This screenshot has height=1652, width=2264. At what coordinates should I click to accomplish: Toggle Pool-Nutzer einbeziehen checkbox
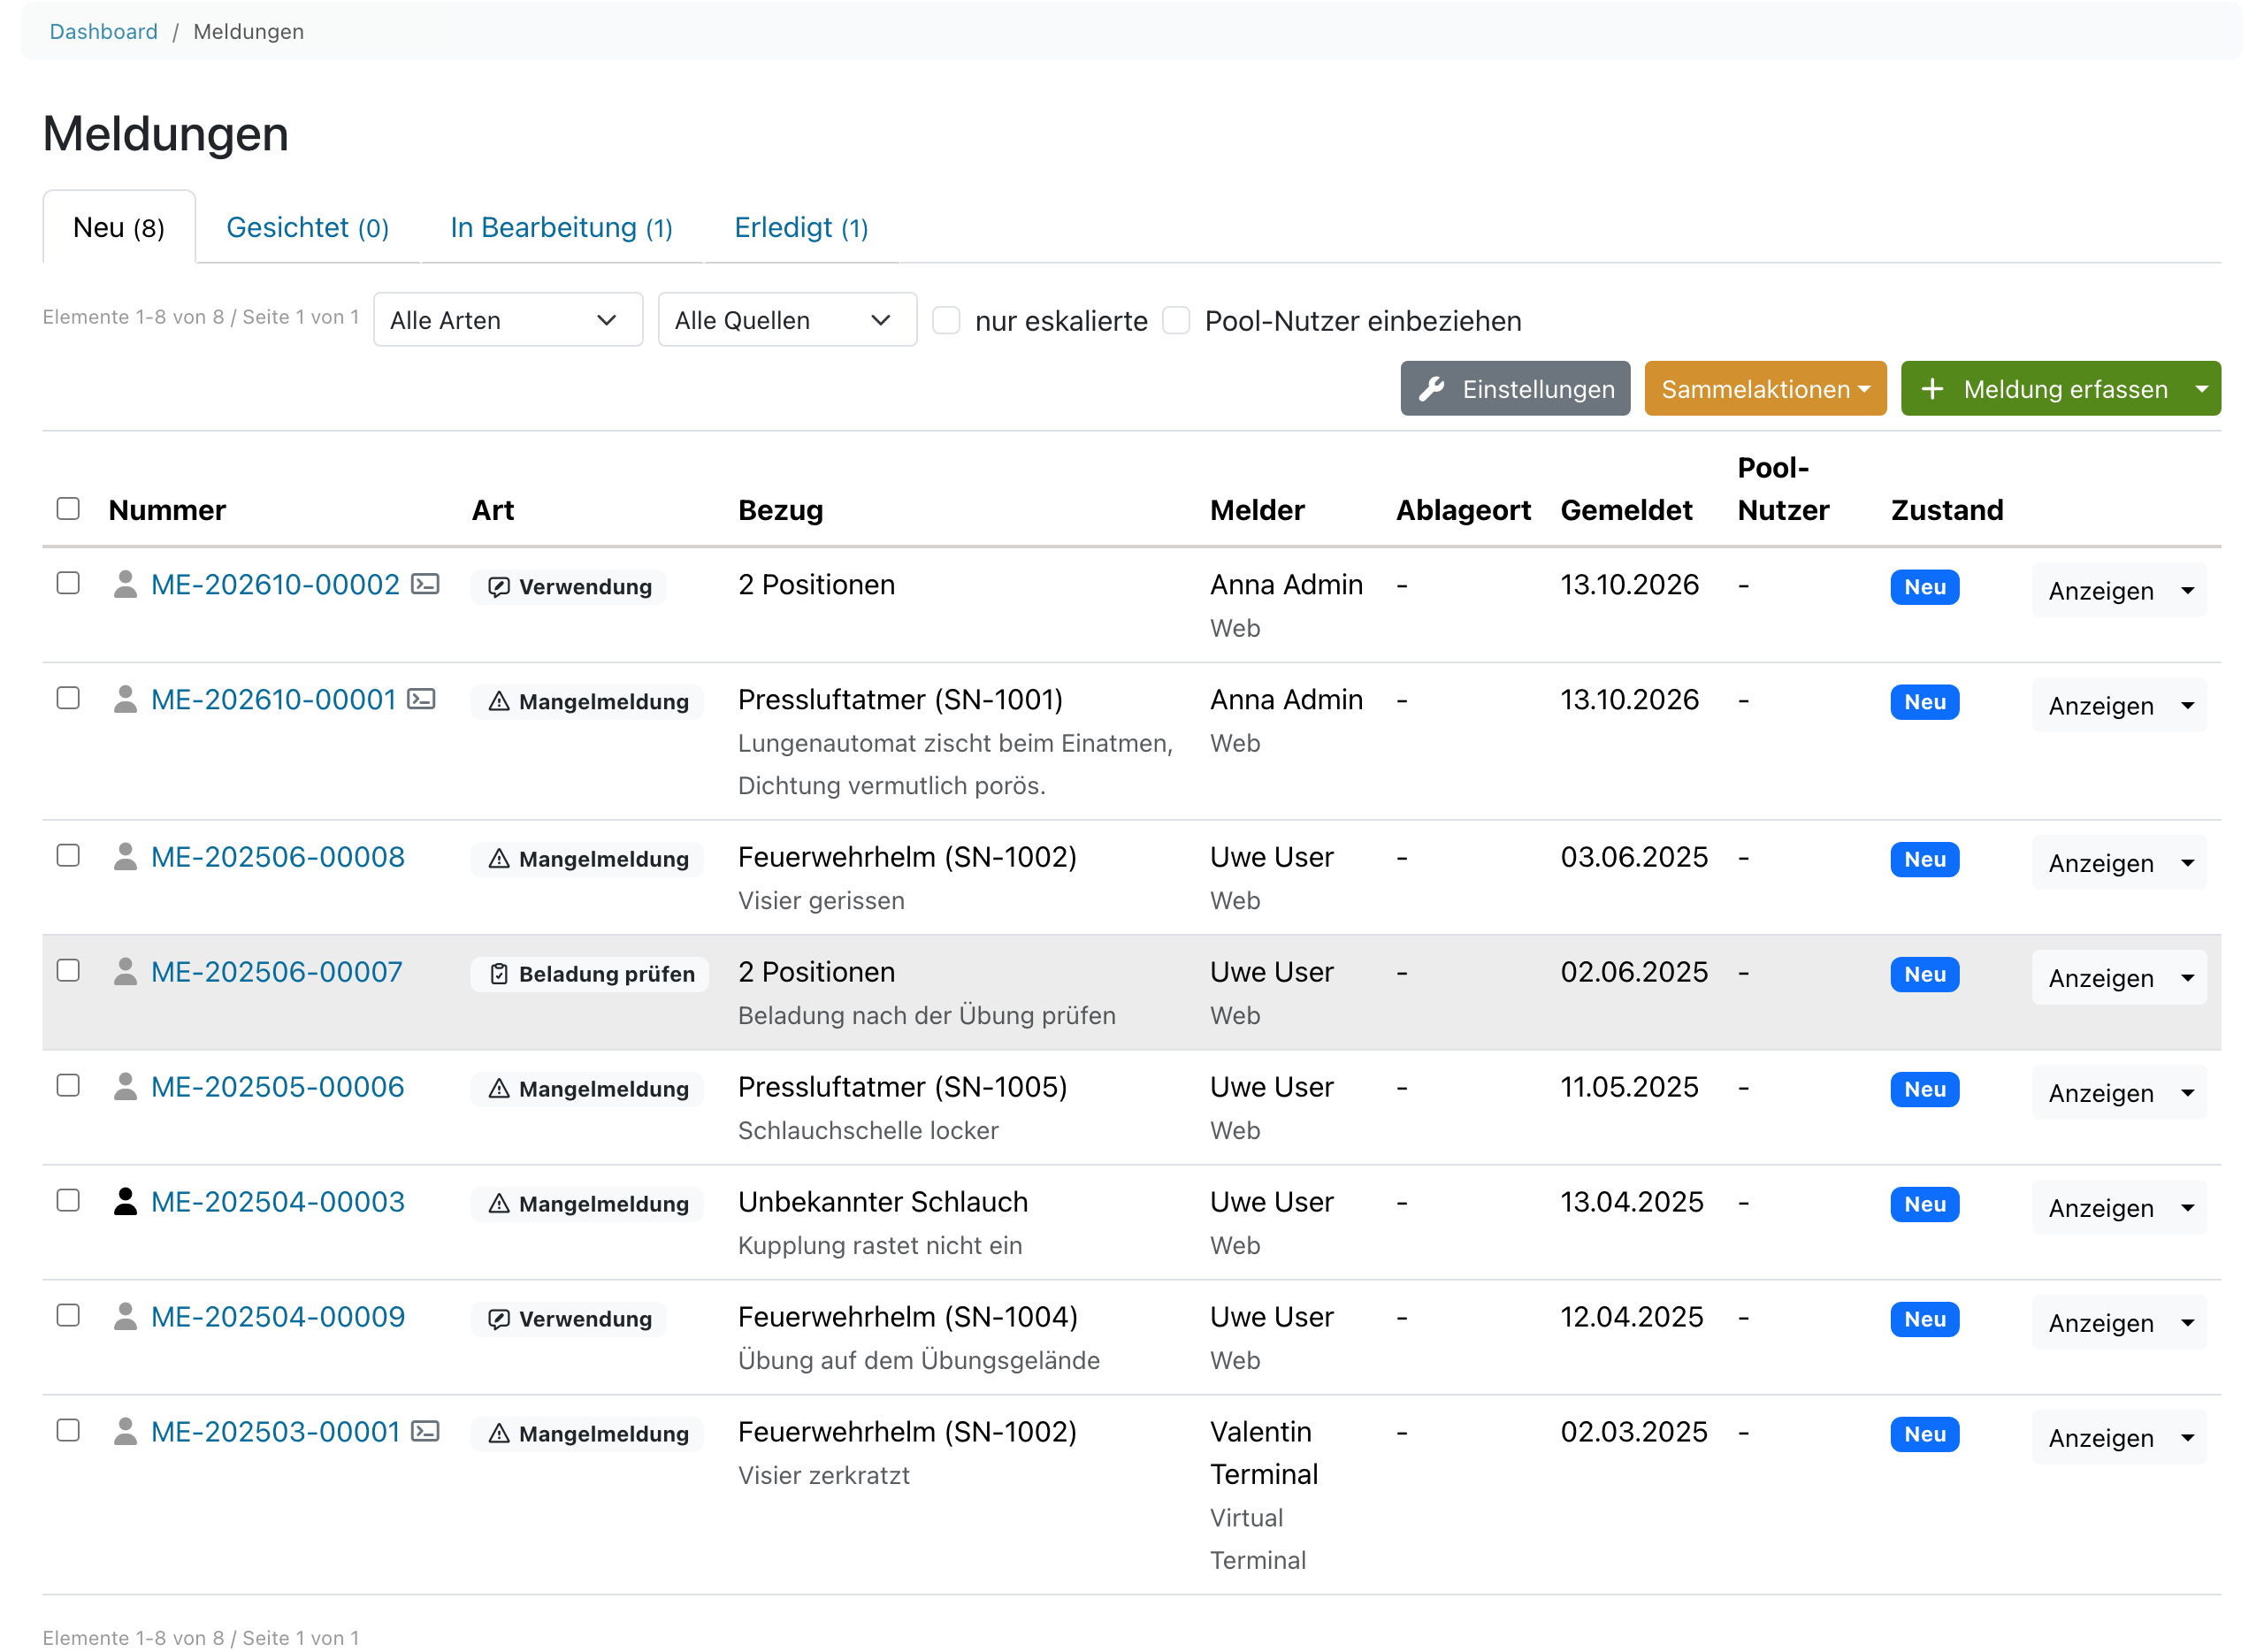click(1176, 321)
